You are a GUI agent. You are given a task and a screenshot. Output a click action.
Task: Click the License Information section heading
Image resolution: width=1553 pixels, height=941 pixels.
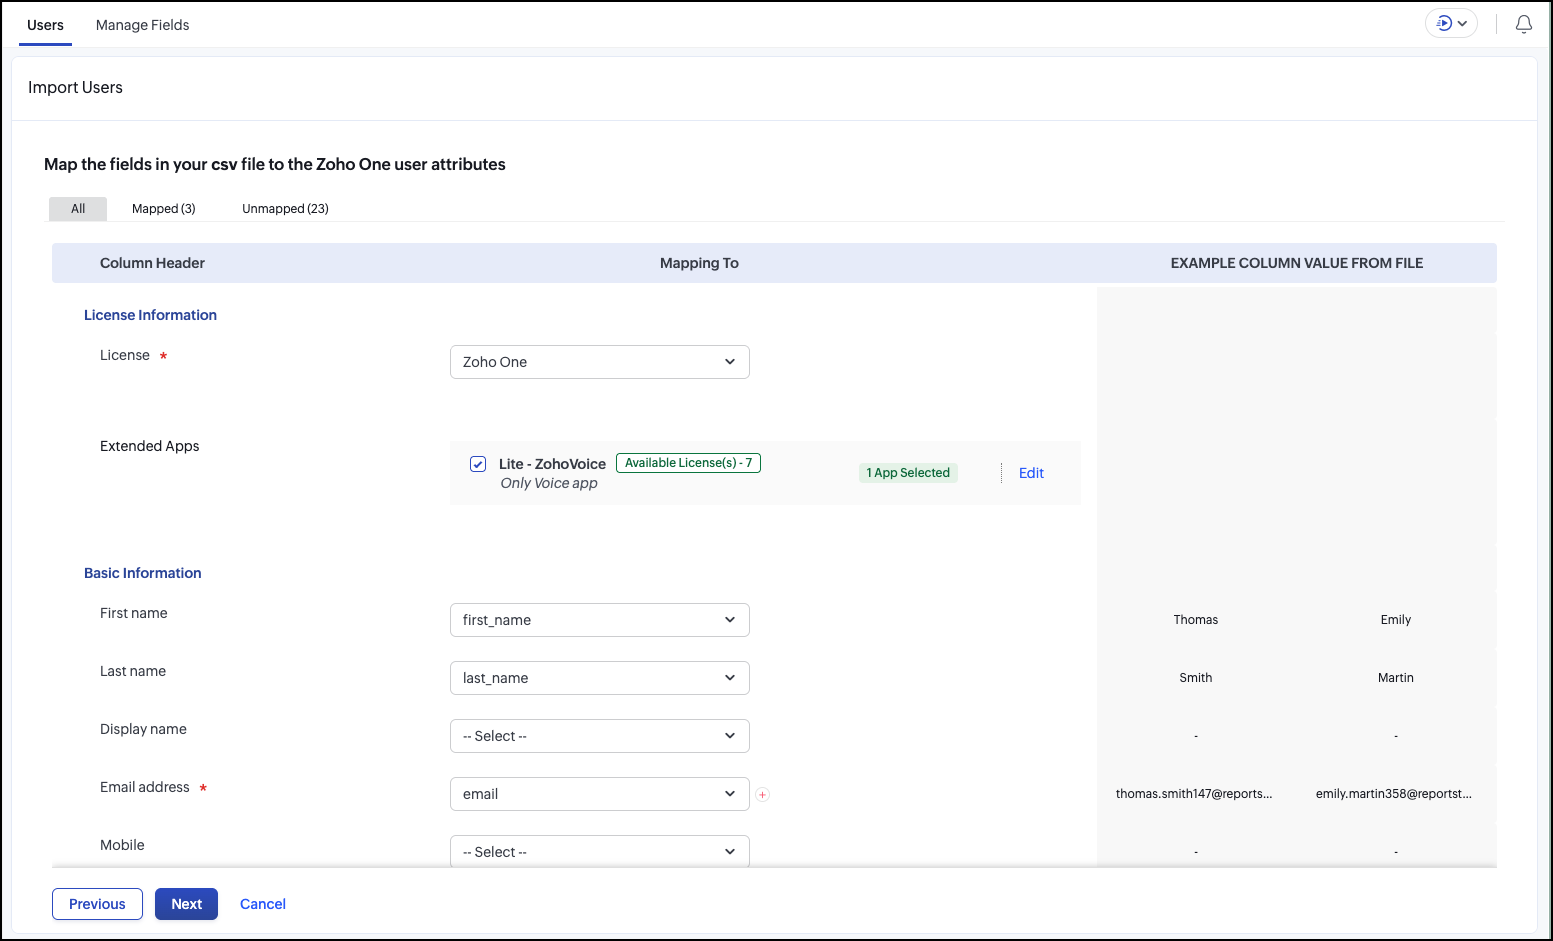coord(150,315)
